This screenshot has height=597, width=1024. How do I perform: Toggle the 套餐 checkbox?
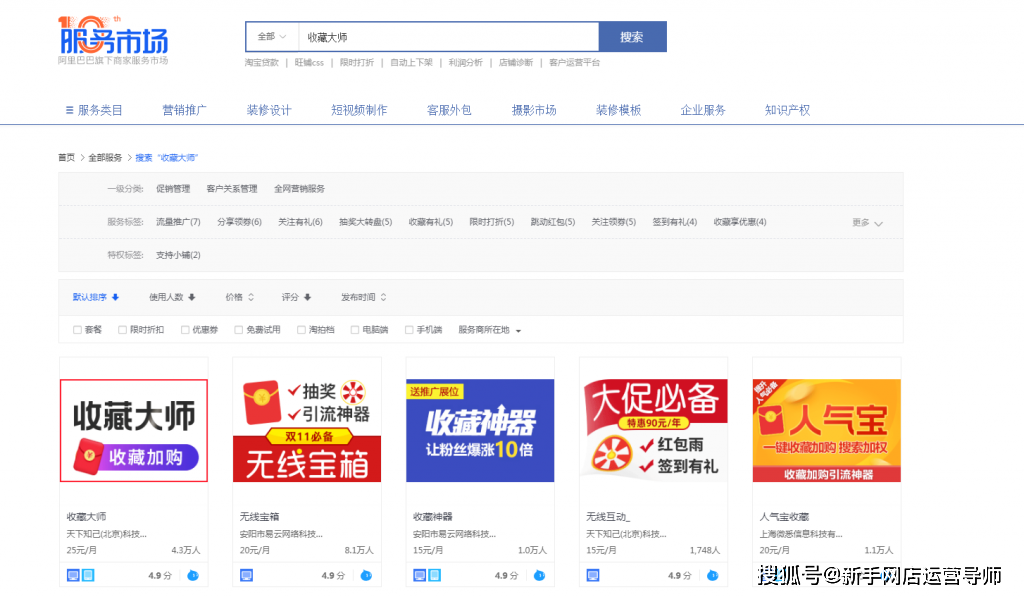point(77,330)
